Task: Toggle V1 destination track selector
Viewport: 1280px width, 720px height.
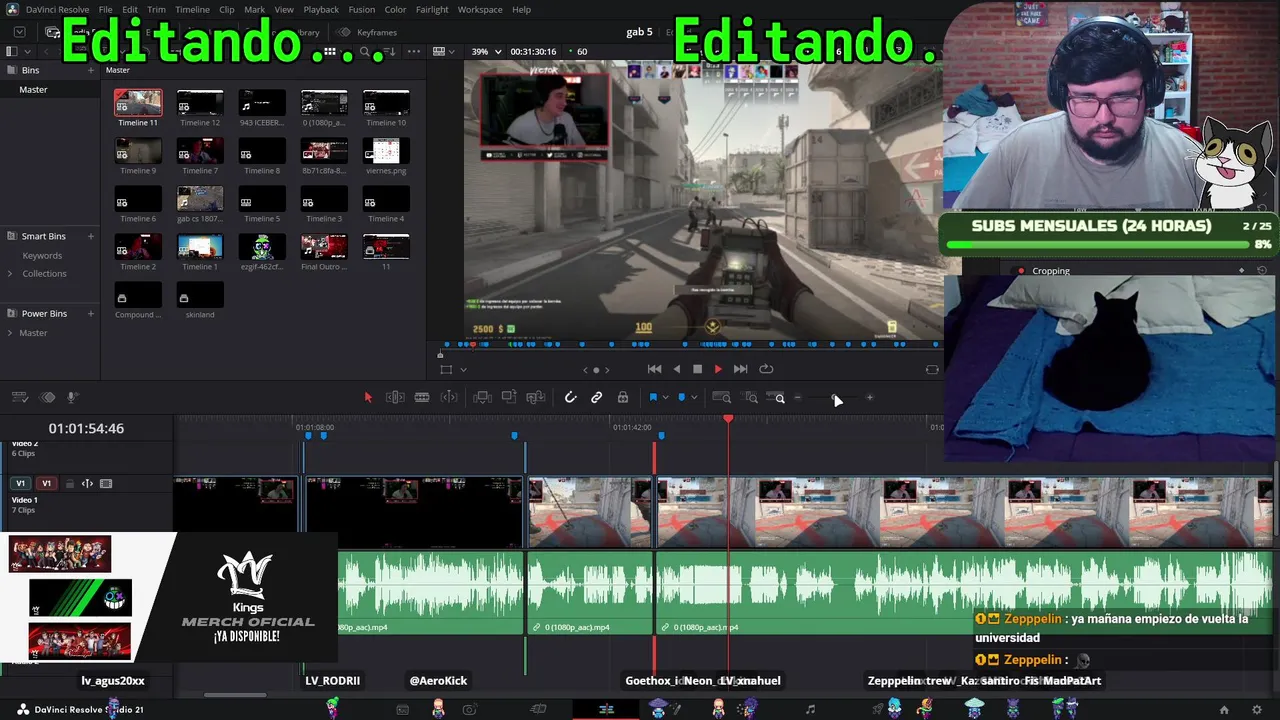Action: [20, 483]
